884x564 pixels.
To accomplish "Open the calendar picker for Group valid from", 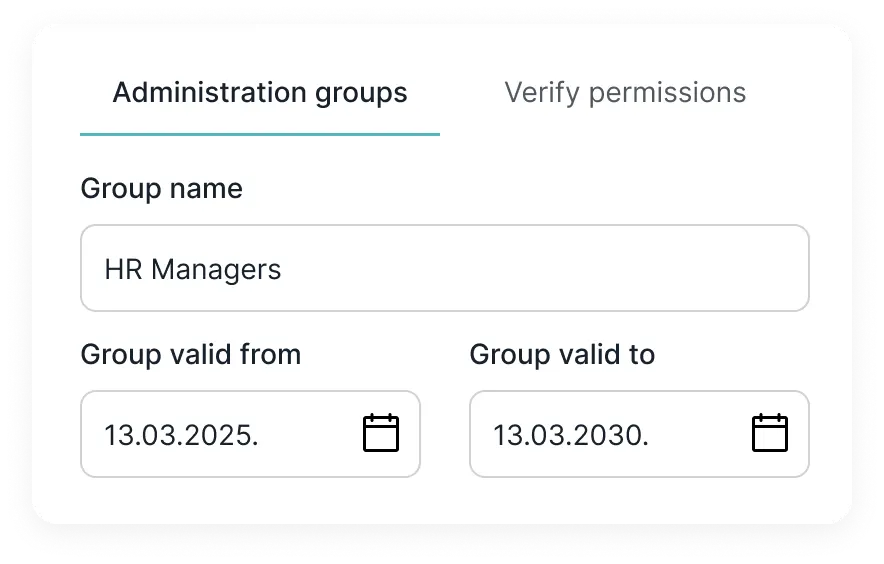I will click(381, 433).
